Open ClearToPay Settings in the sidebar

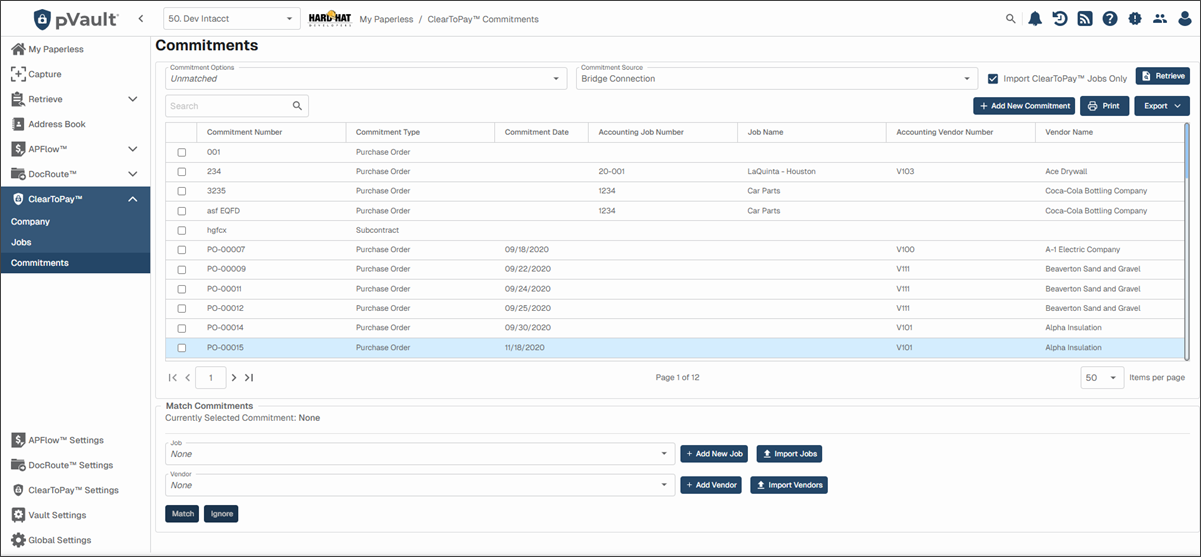tap(65, 490)
